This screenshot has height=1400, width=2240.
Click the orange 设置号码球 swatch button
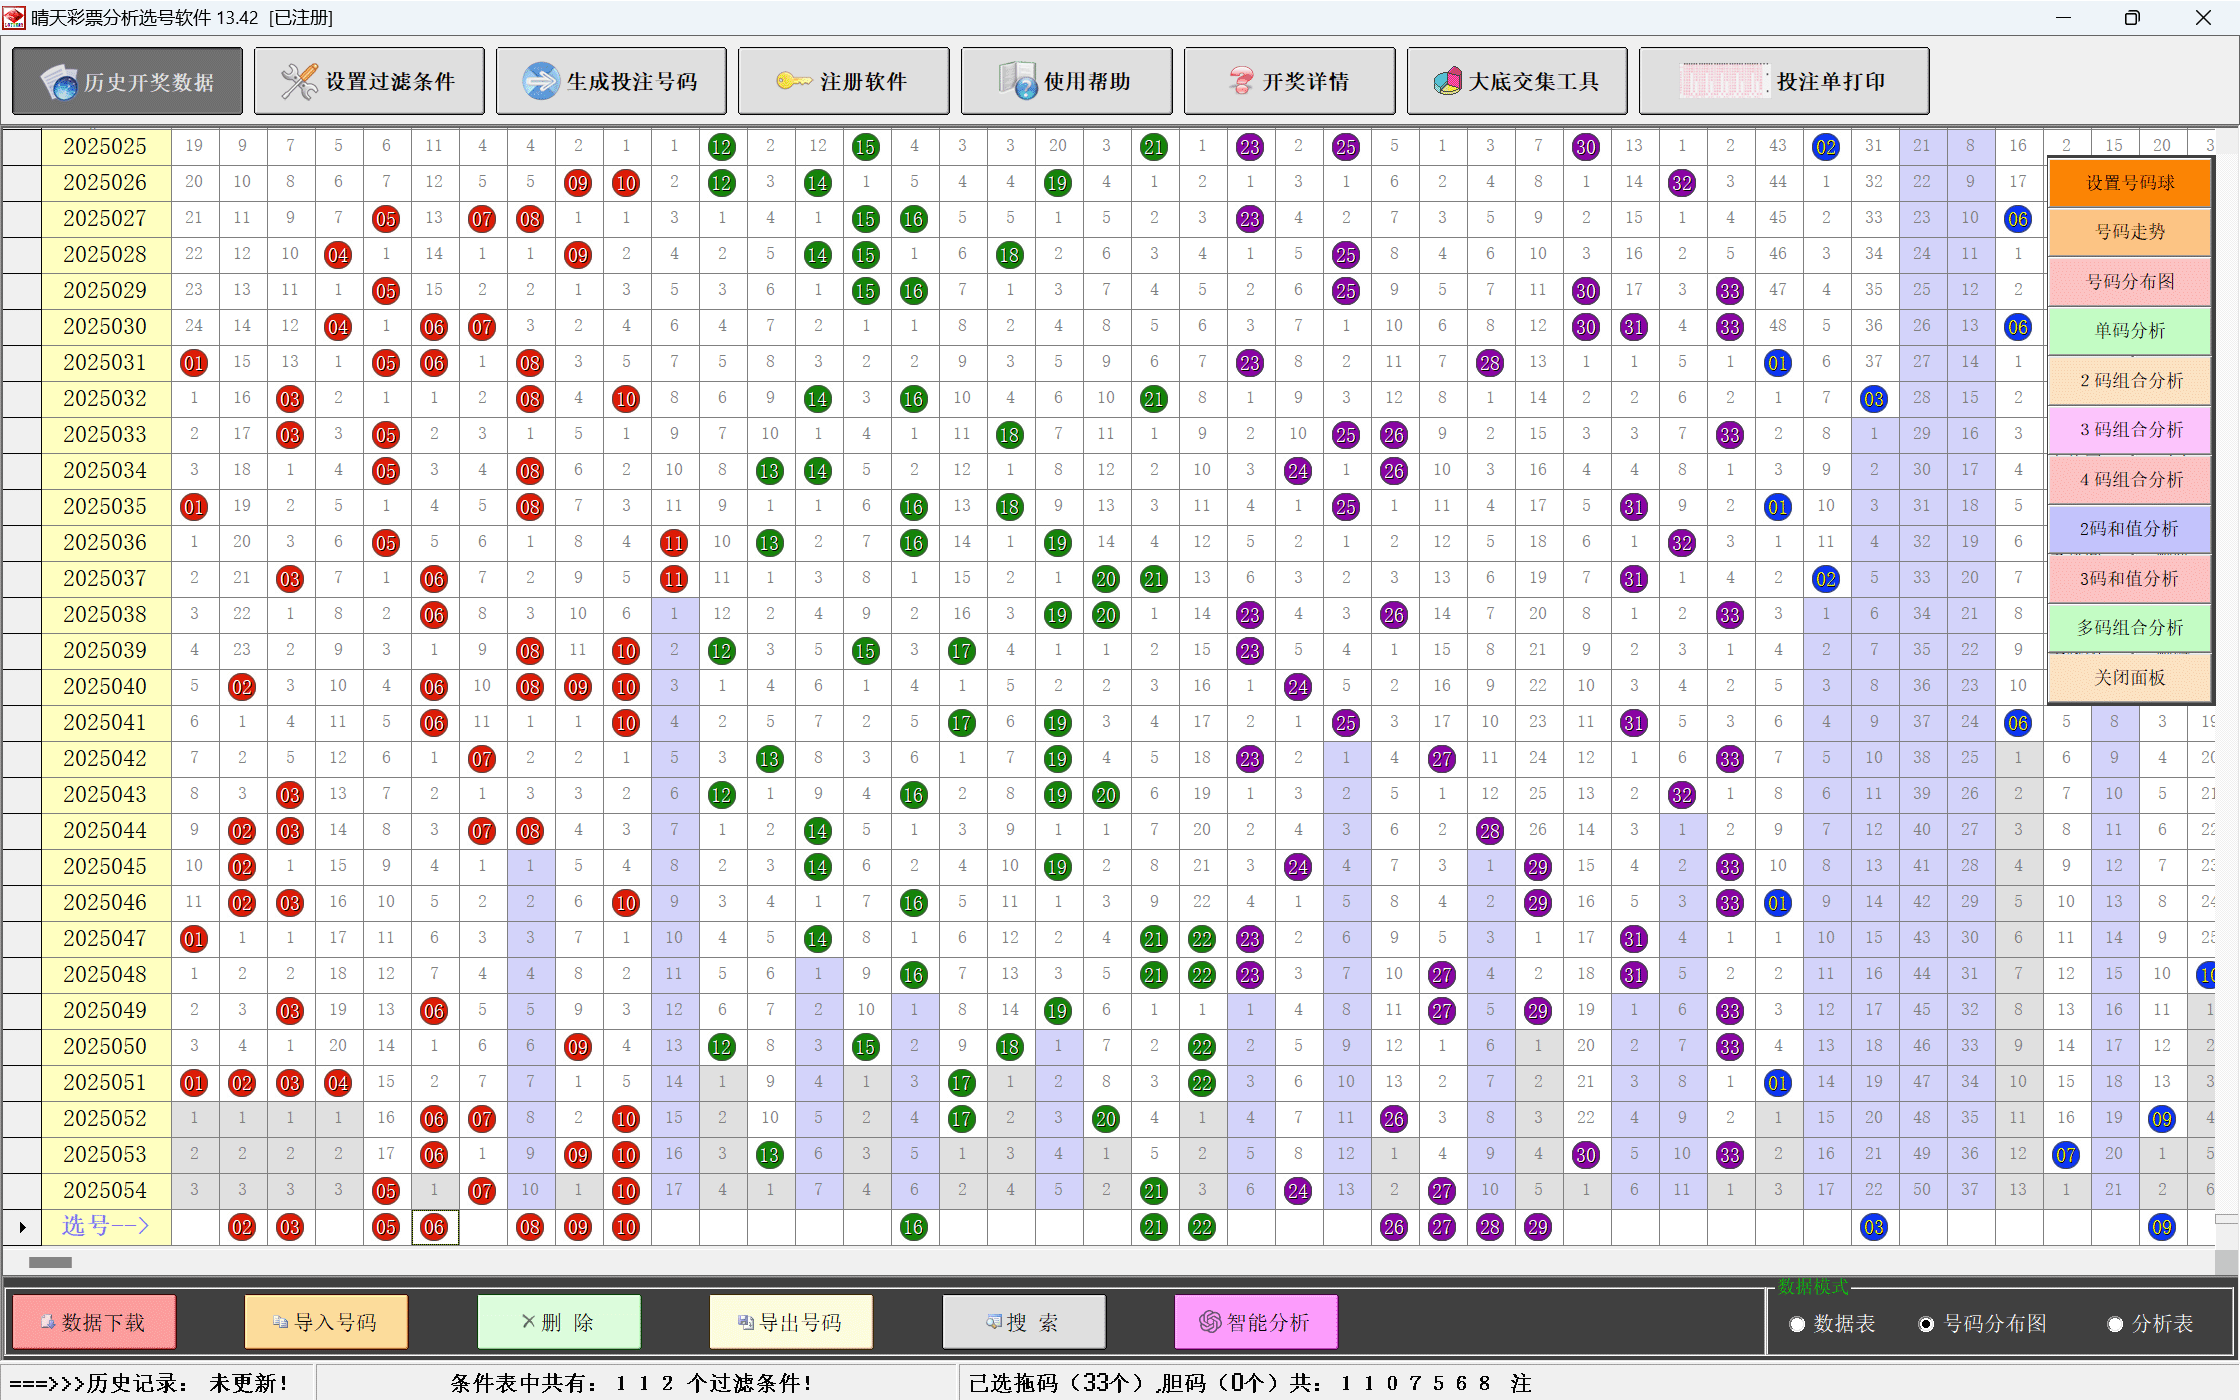pyautogui.click(x=2129, y=183)
